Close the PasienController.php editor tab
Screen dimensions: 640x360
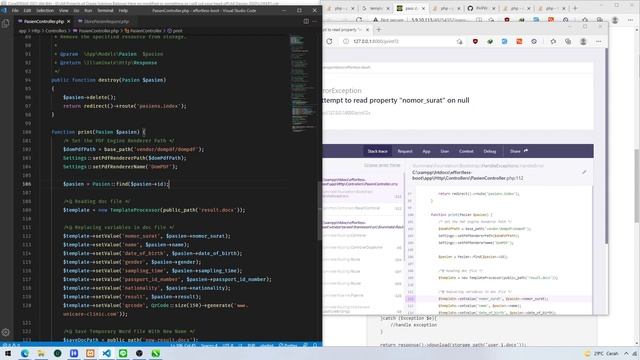tap(69, 21)
